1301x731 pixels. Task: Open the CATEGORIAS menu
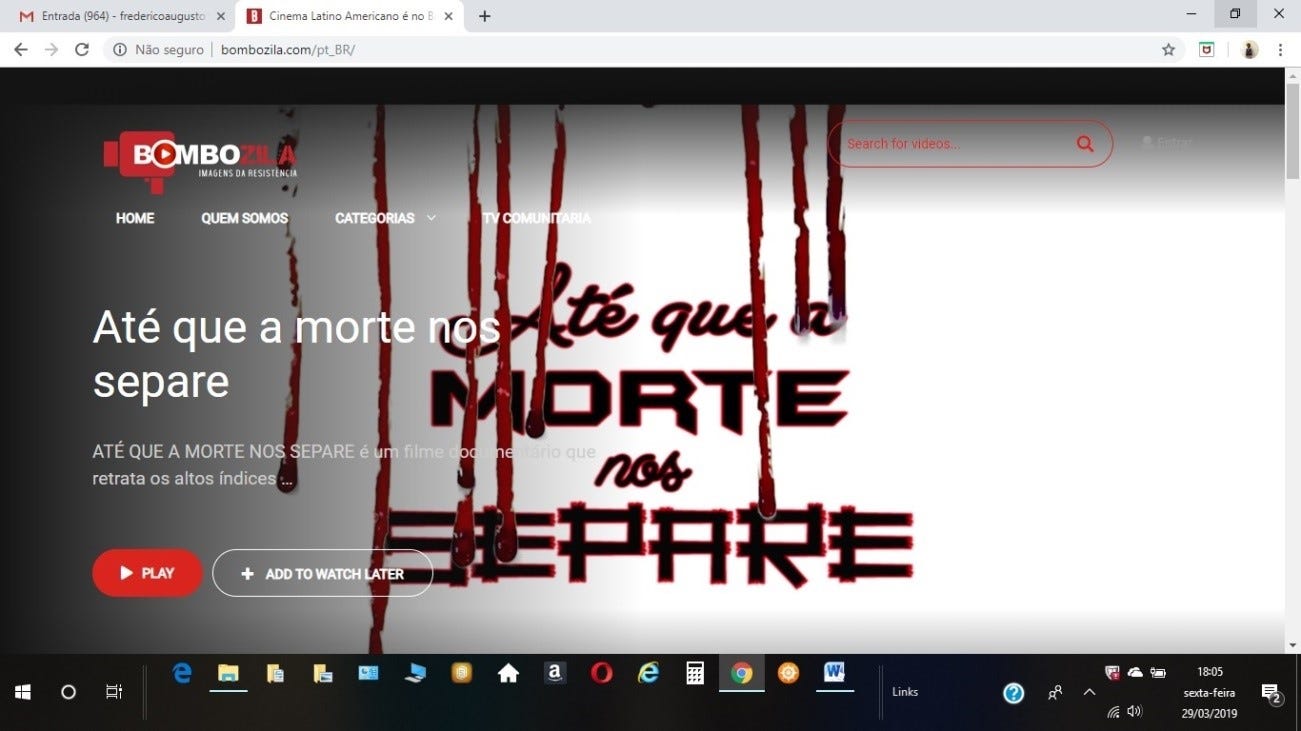pyautogui.click(x=375, y=218)
